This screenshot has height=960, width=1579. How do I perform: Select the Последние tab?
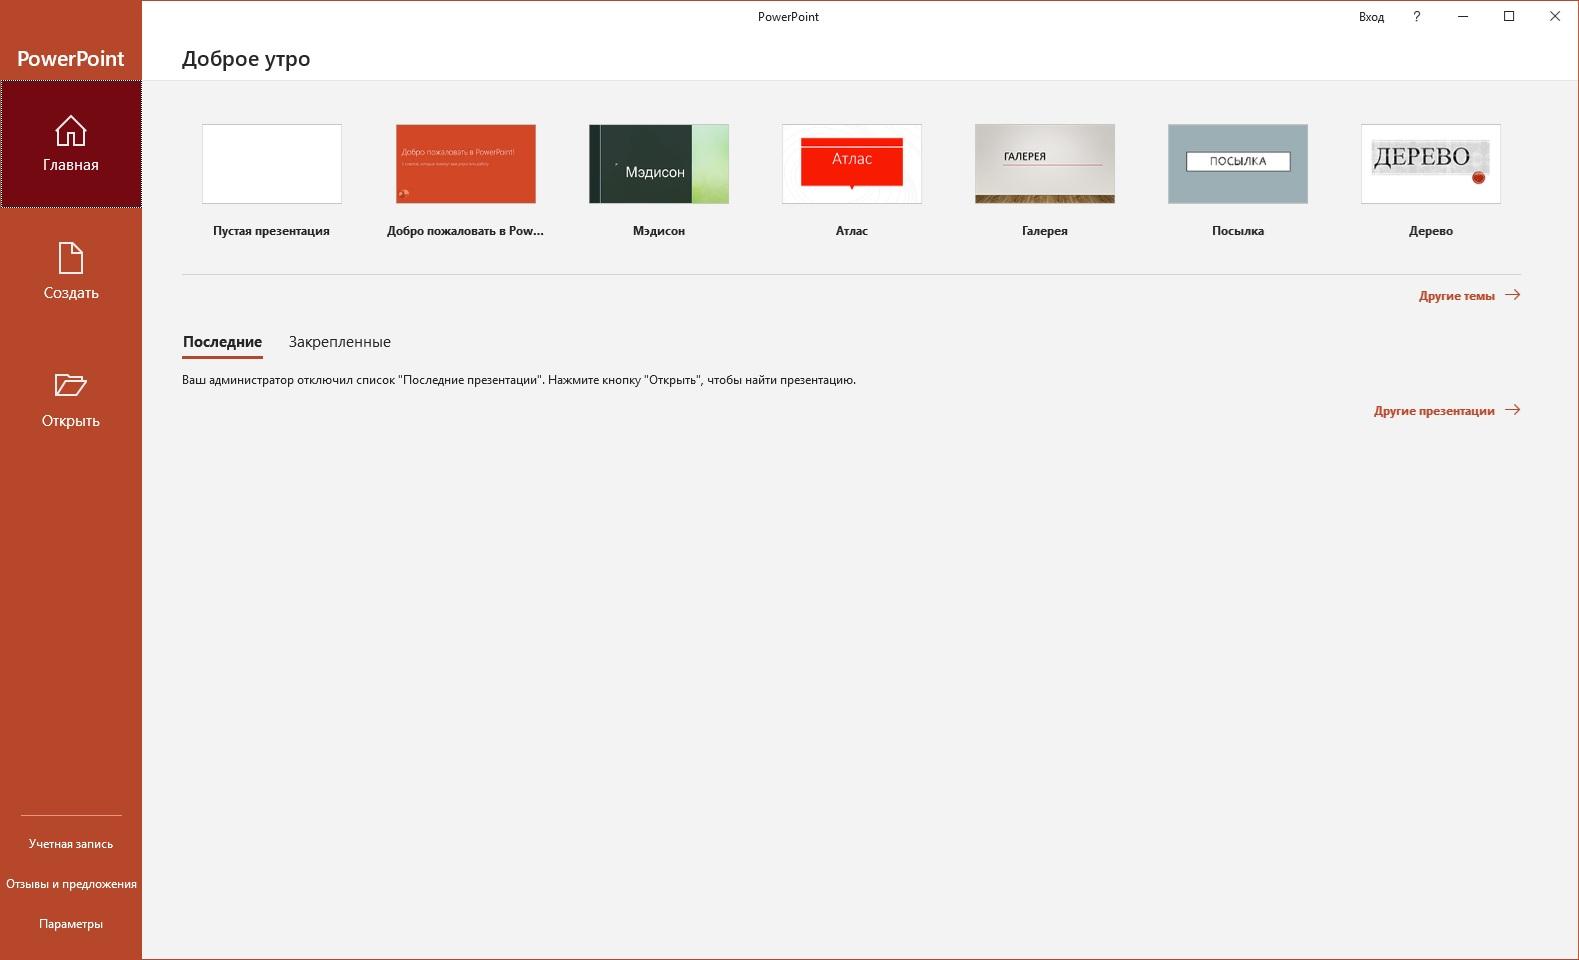coord(222,342)
